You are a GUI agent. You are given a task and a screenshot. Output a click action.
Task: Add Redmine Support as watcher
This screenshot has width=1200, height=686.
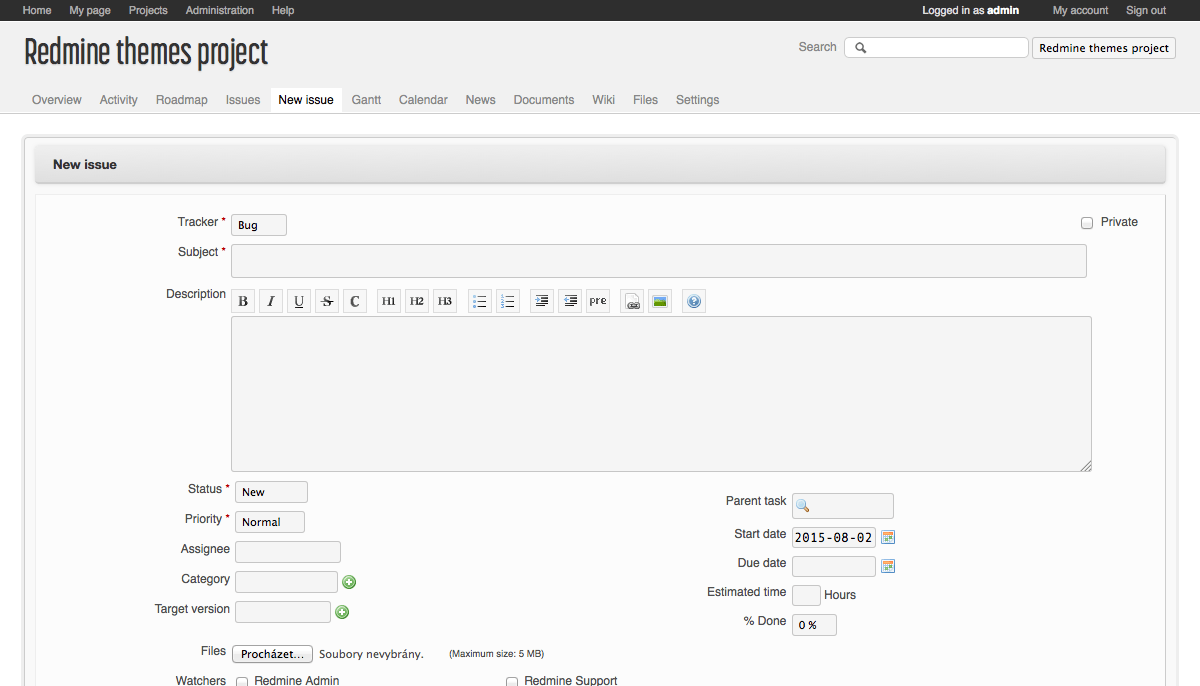pyautogui.click(x=512, y=681)
